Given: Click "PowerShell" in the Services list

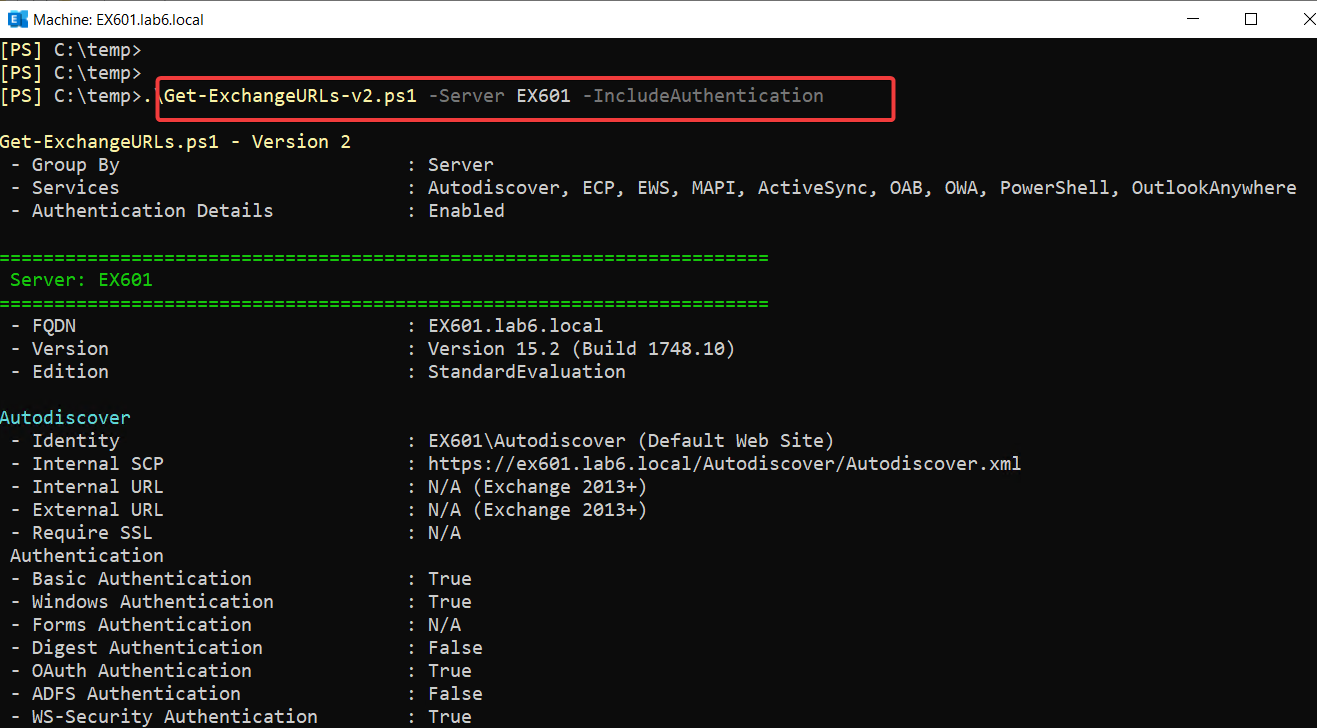Looking at the screenshot, I should point(1054,188).
